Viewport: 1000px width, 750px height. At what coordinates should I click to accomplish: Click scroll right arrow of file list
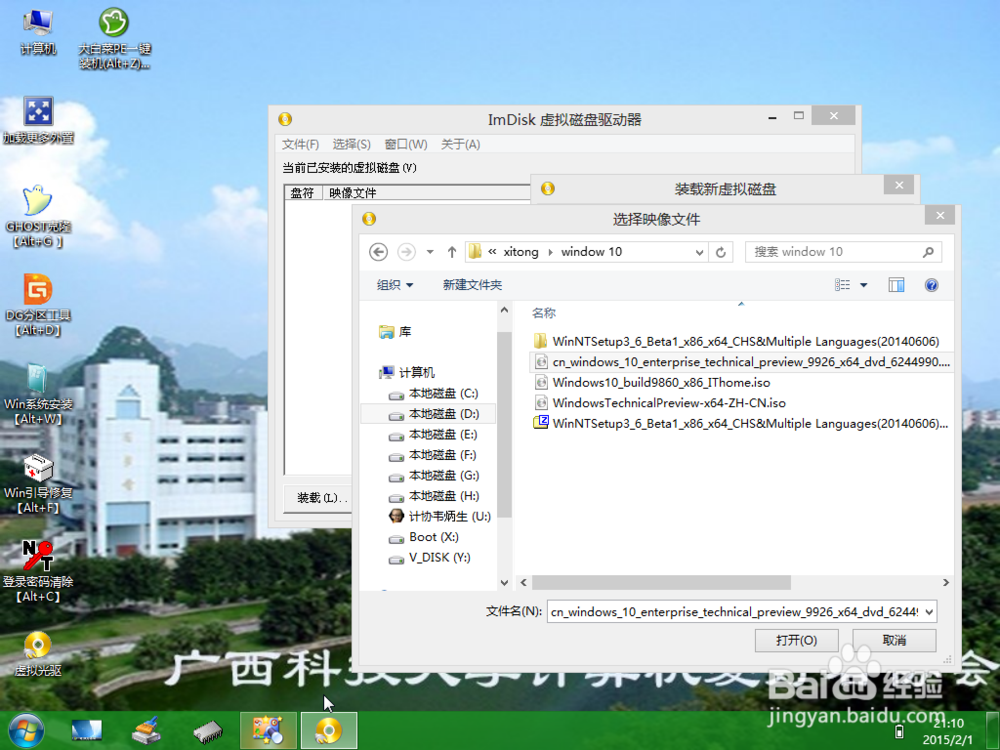[x=946, y=583]
